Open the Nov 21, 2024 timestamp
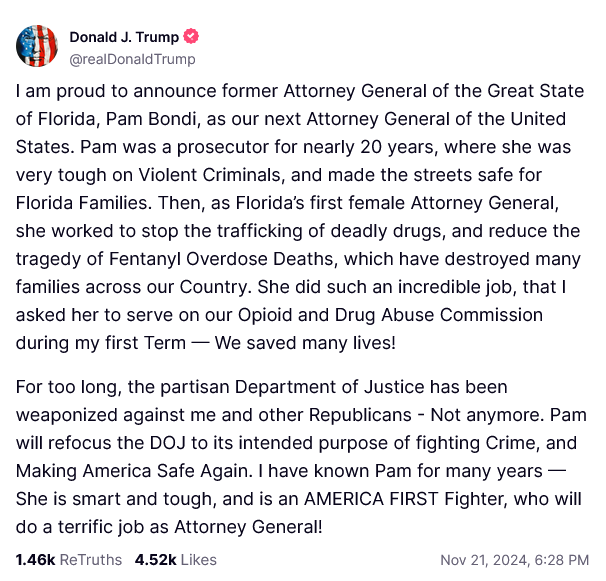Image resolution: width=606 pixels, height=581 pixels. (x=514, y=560)
